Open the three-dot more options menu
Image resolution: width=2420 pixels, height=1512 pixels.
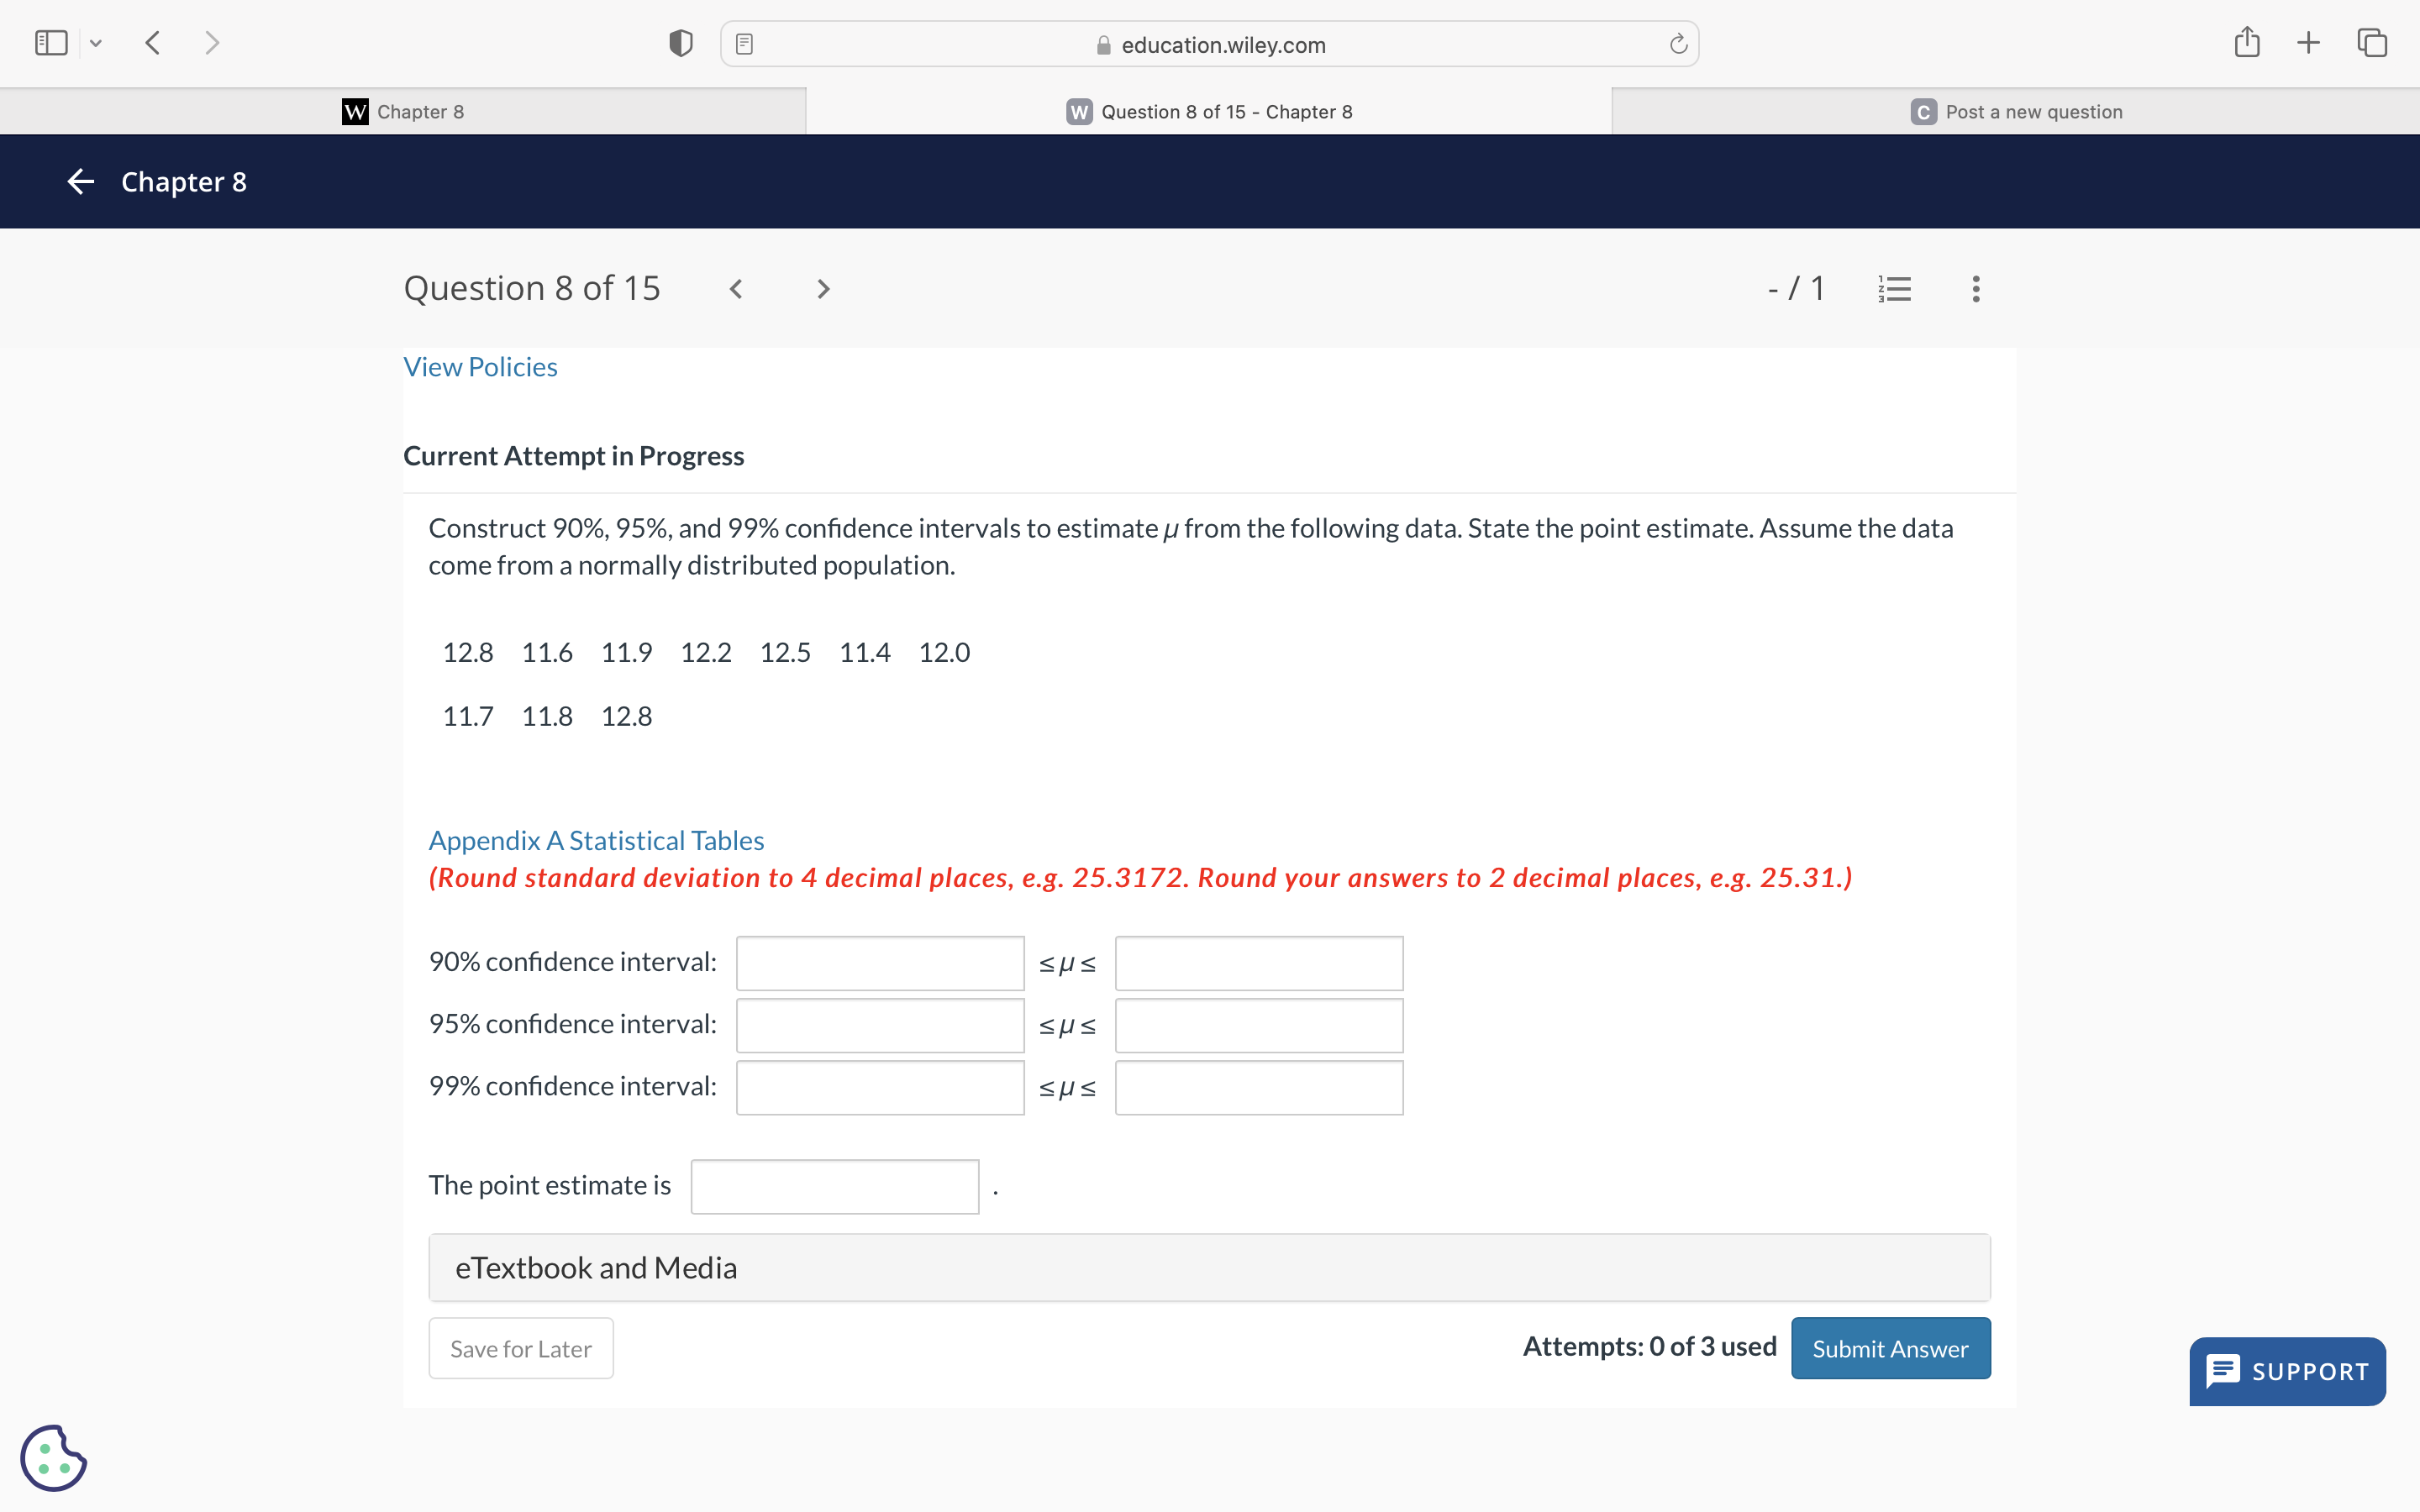tap(1975, 289)
